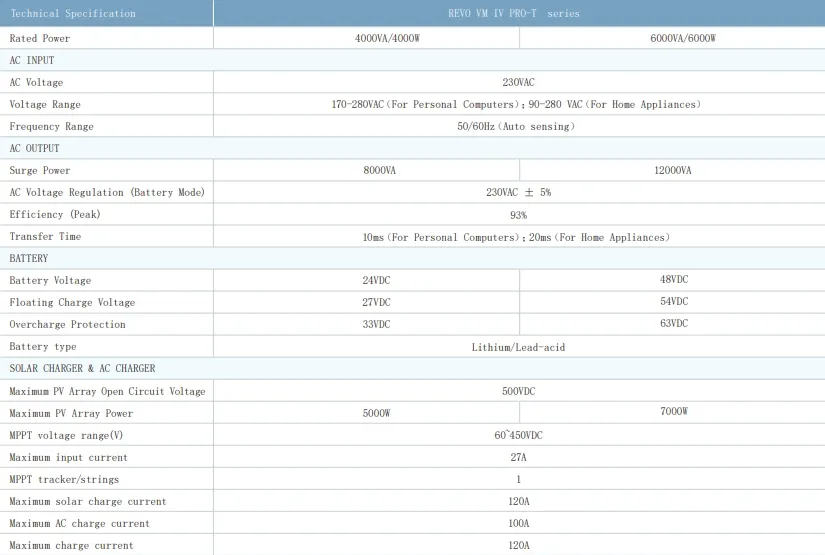Click the 100A maximum AC charge current value
Screen dimensions: 825x555
click(x=518, y=523)
